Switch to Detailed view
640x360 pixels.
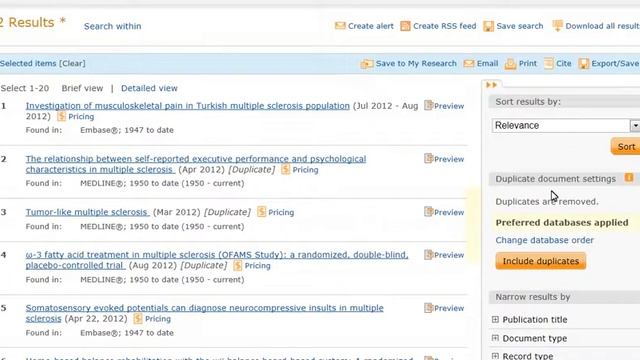click(x=149, y=88)
